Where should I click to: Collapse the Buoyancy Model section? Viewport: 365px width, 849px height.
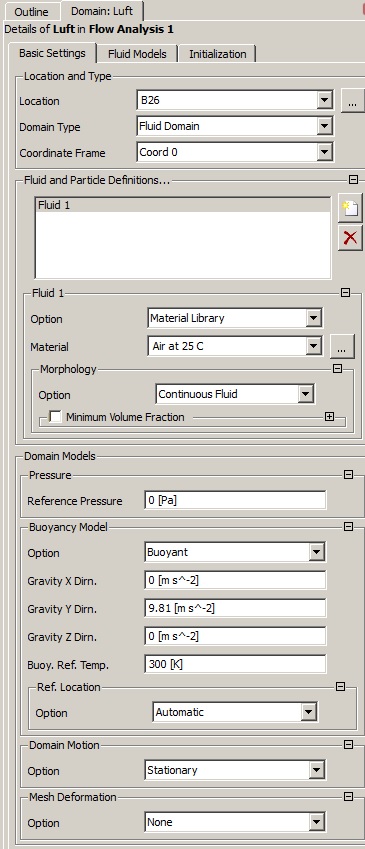tap(349, 526)
